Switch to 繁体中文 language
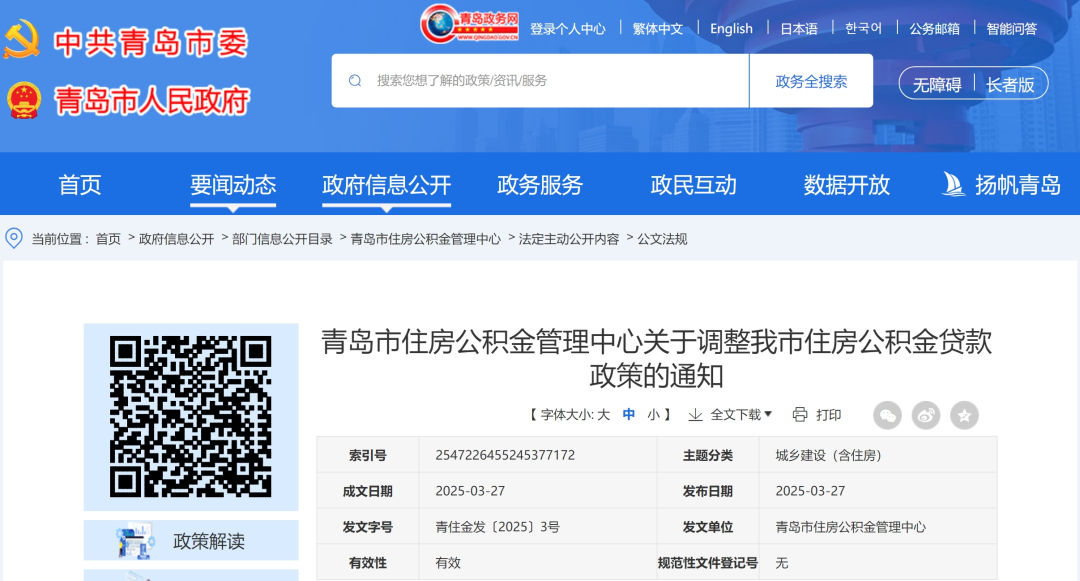Image resolution: width=1080 pixels, height=581 pixels. tap(657, 28)
